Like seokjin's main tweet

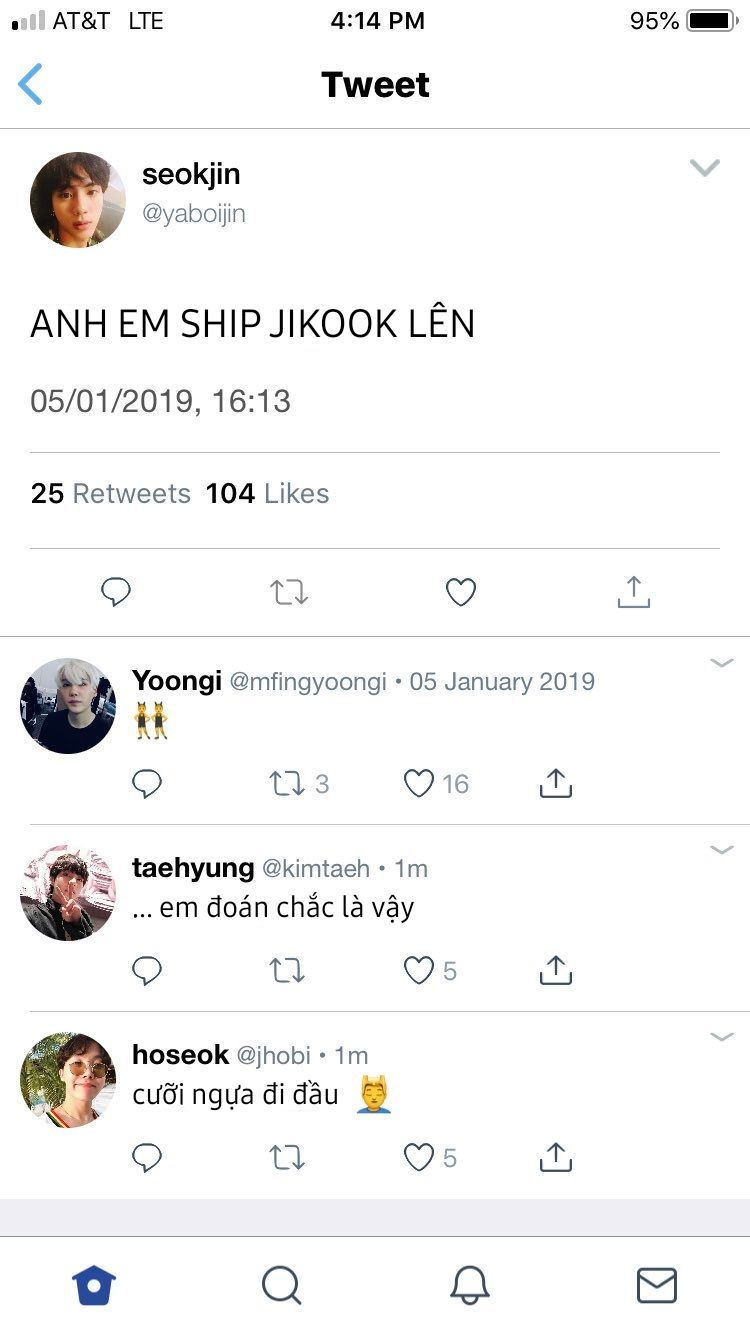[x=460, y=593]
